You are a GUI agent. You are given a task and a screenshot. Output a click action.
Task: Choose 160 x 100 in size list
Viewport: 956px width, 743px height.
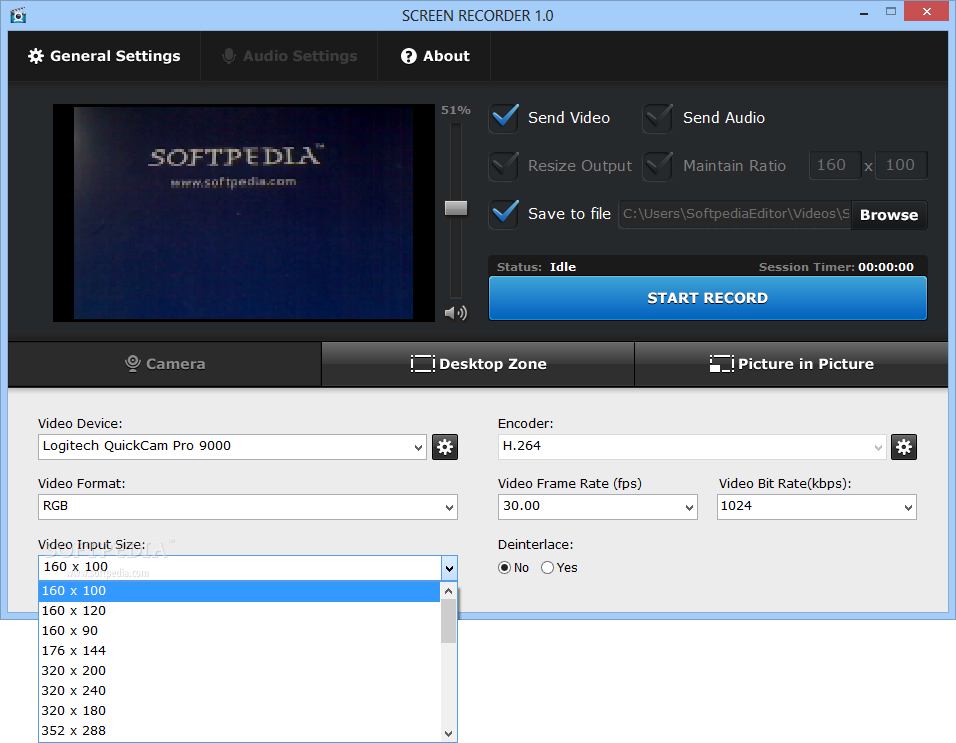239,591
